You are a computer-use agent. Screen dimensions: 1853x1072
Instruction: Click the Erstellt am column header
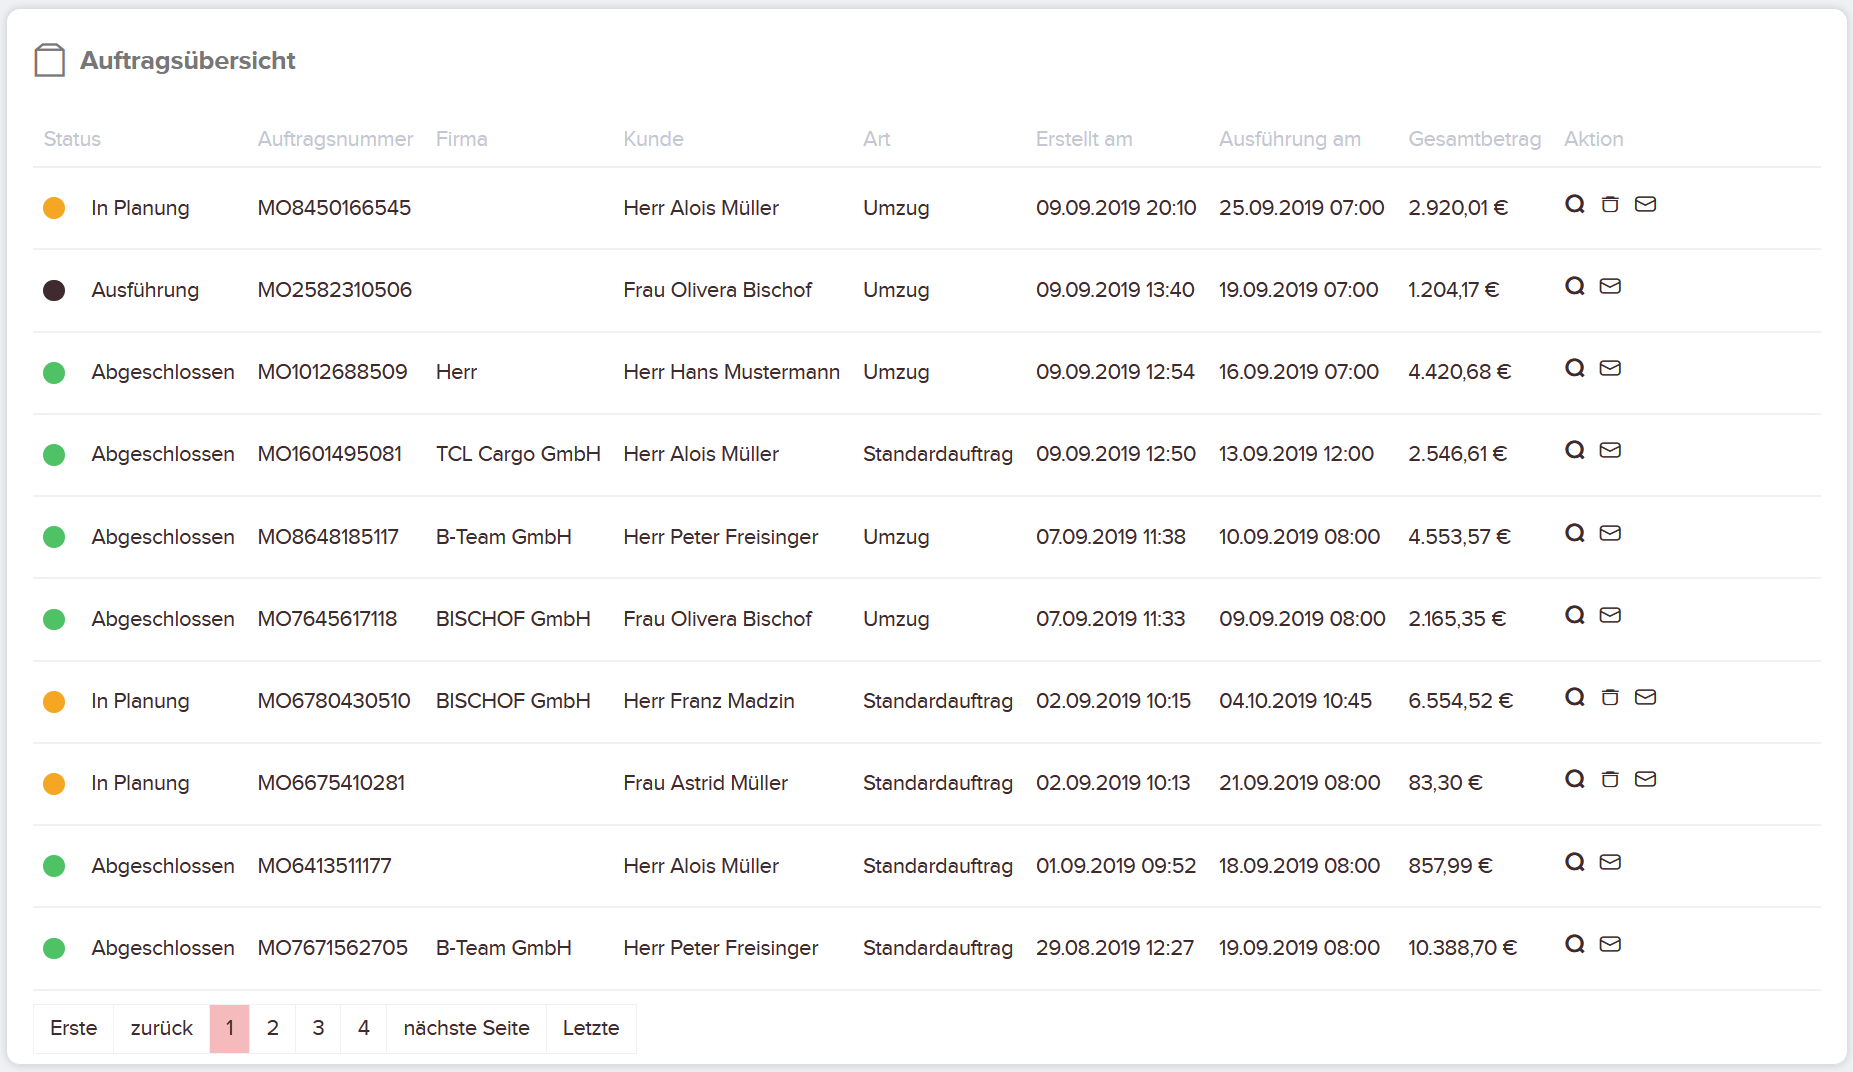point(1084,139)
